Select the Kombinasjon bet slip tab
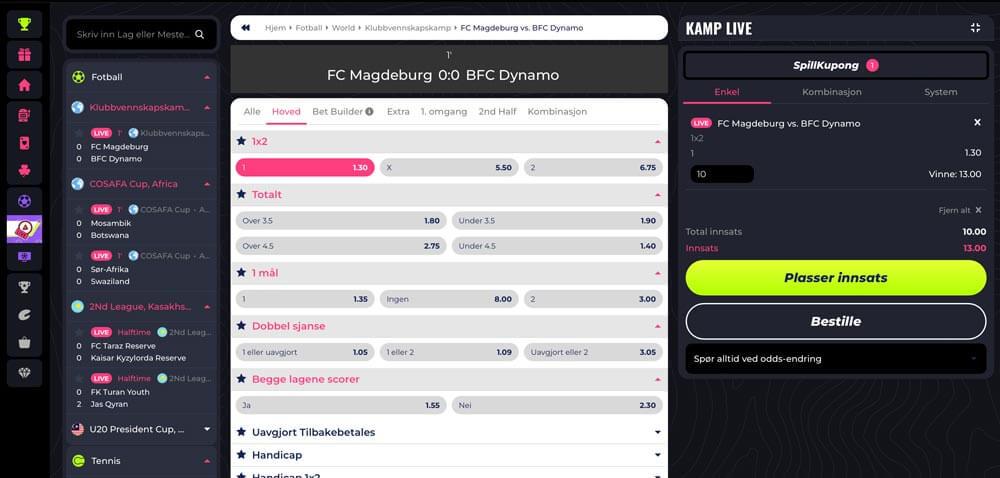The image size is (1000, 478). (x=832, y=92)
